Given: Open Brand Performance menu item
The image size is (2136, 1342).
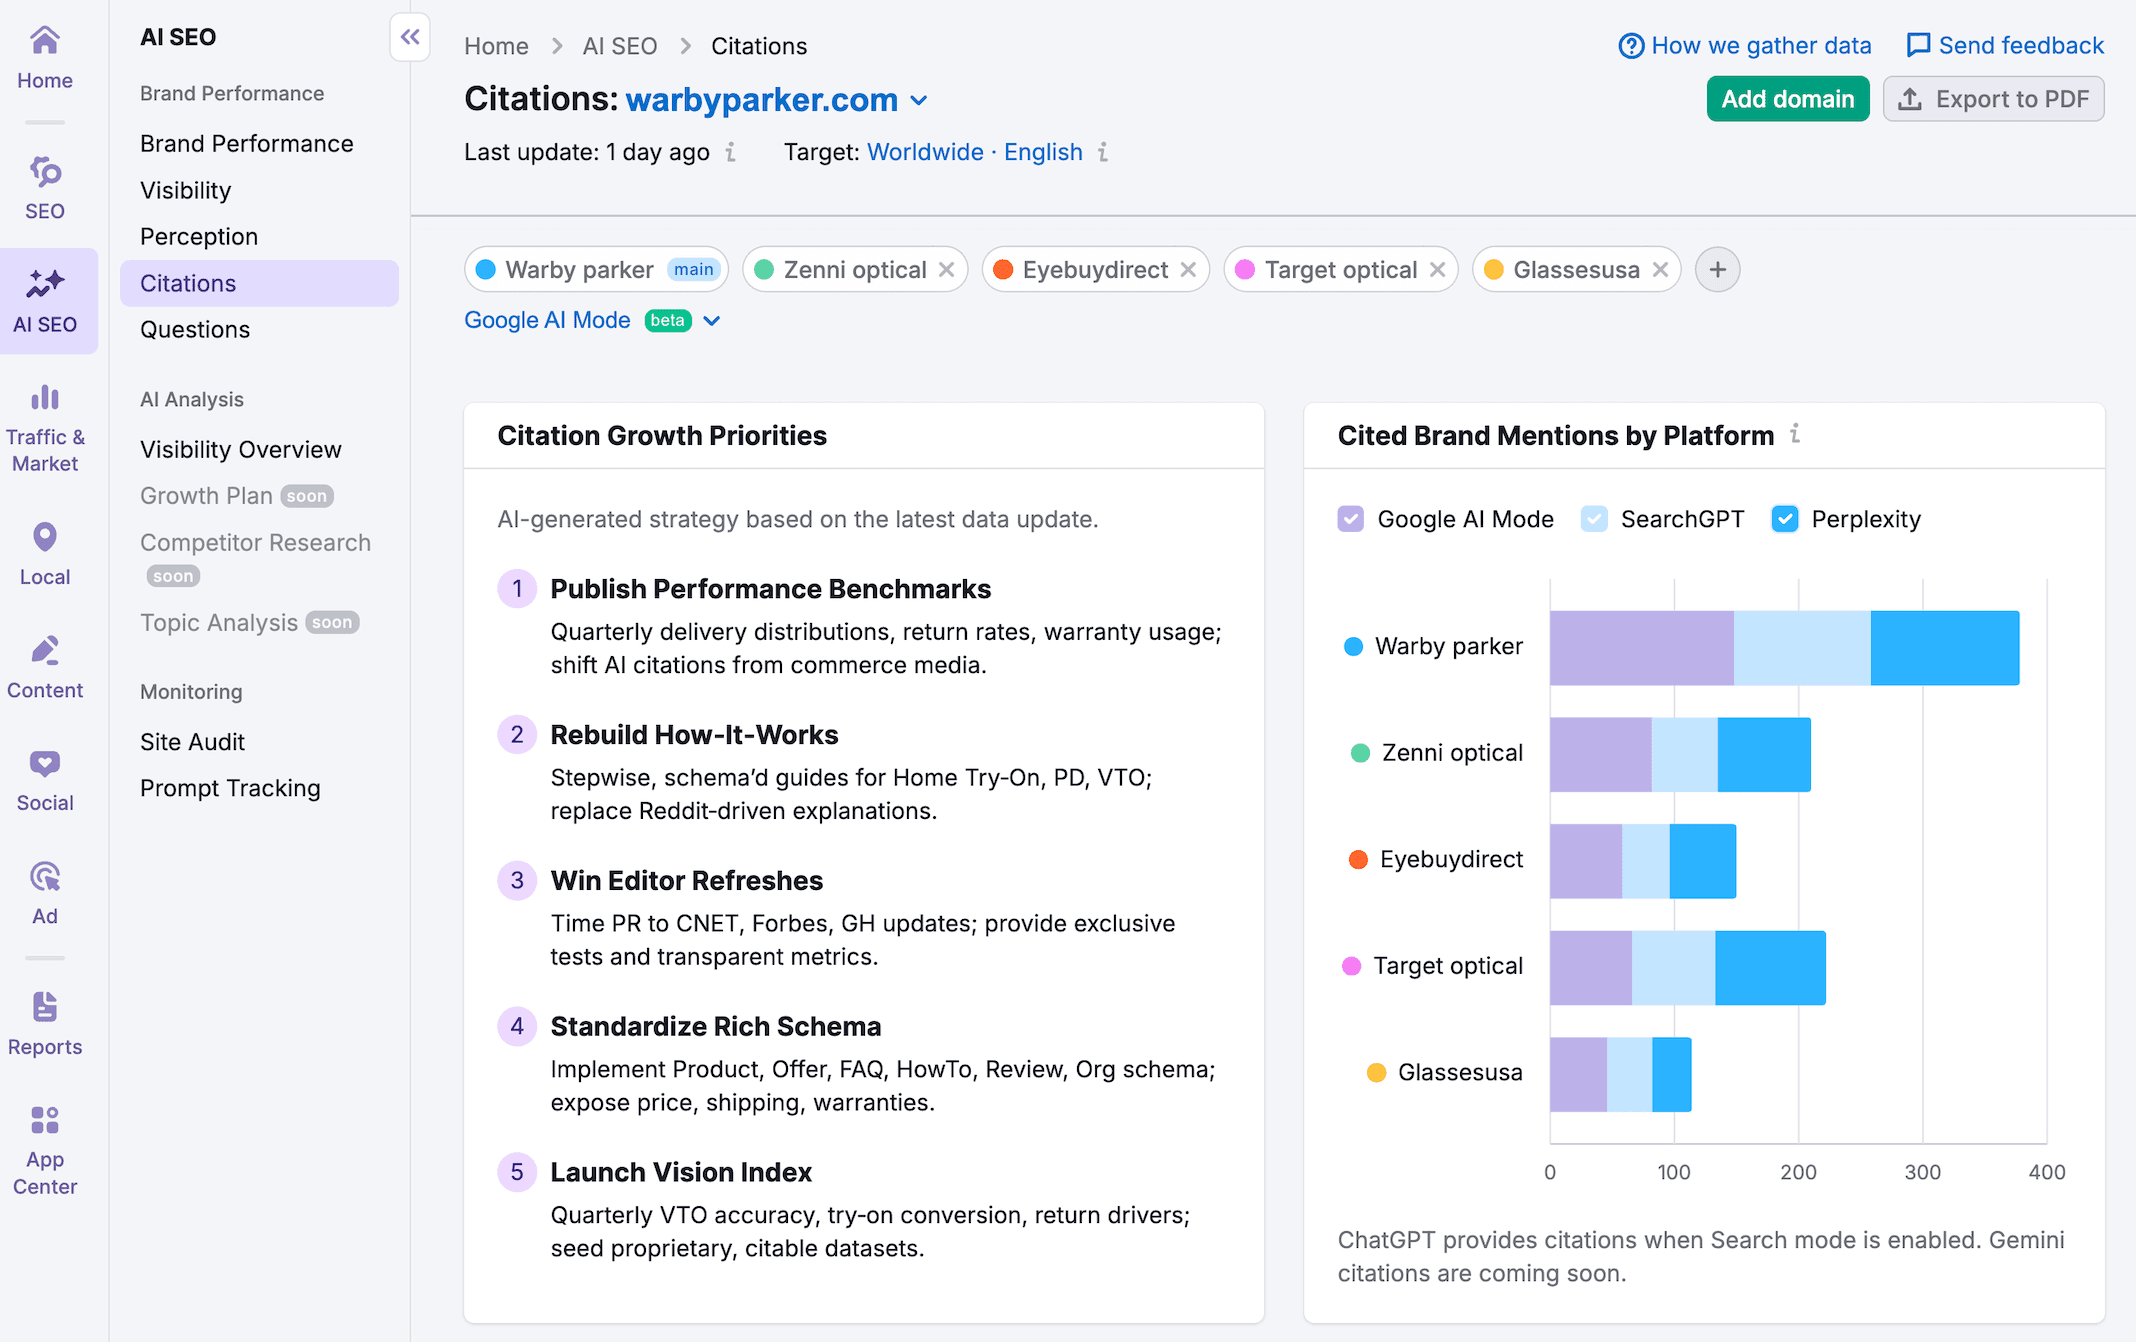Looking at the screenshot, I should pos(246,144).
